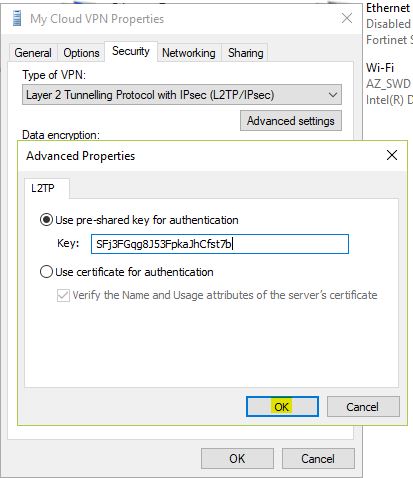413x478 pixels.
Task: Switch to the Options tab
Action: pyautogui.click(x=81, y=53)
